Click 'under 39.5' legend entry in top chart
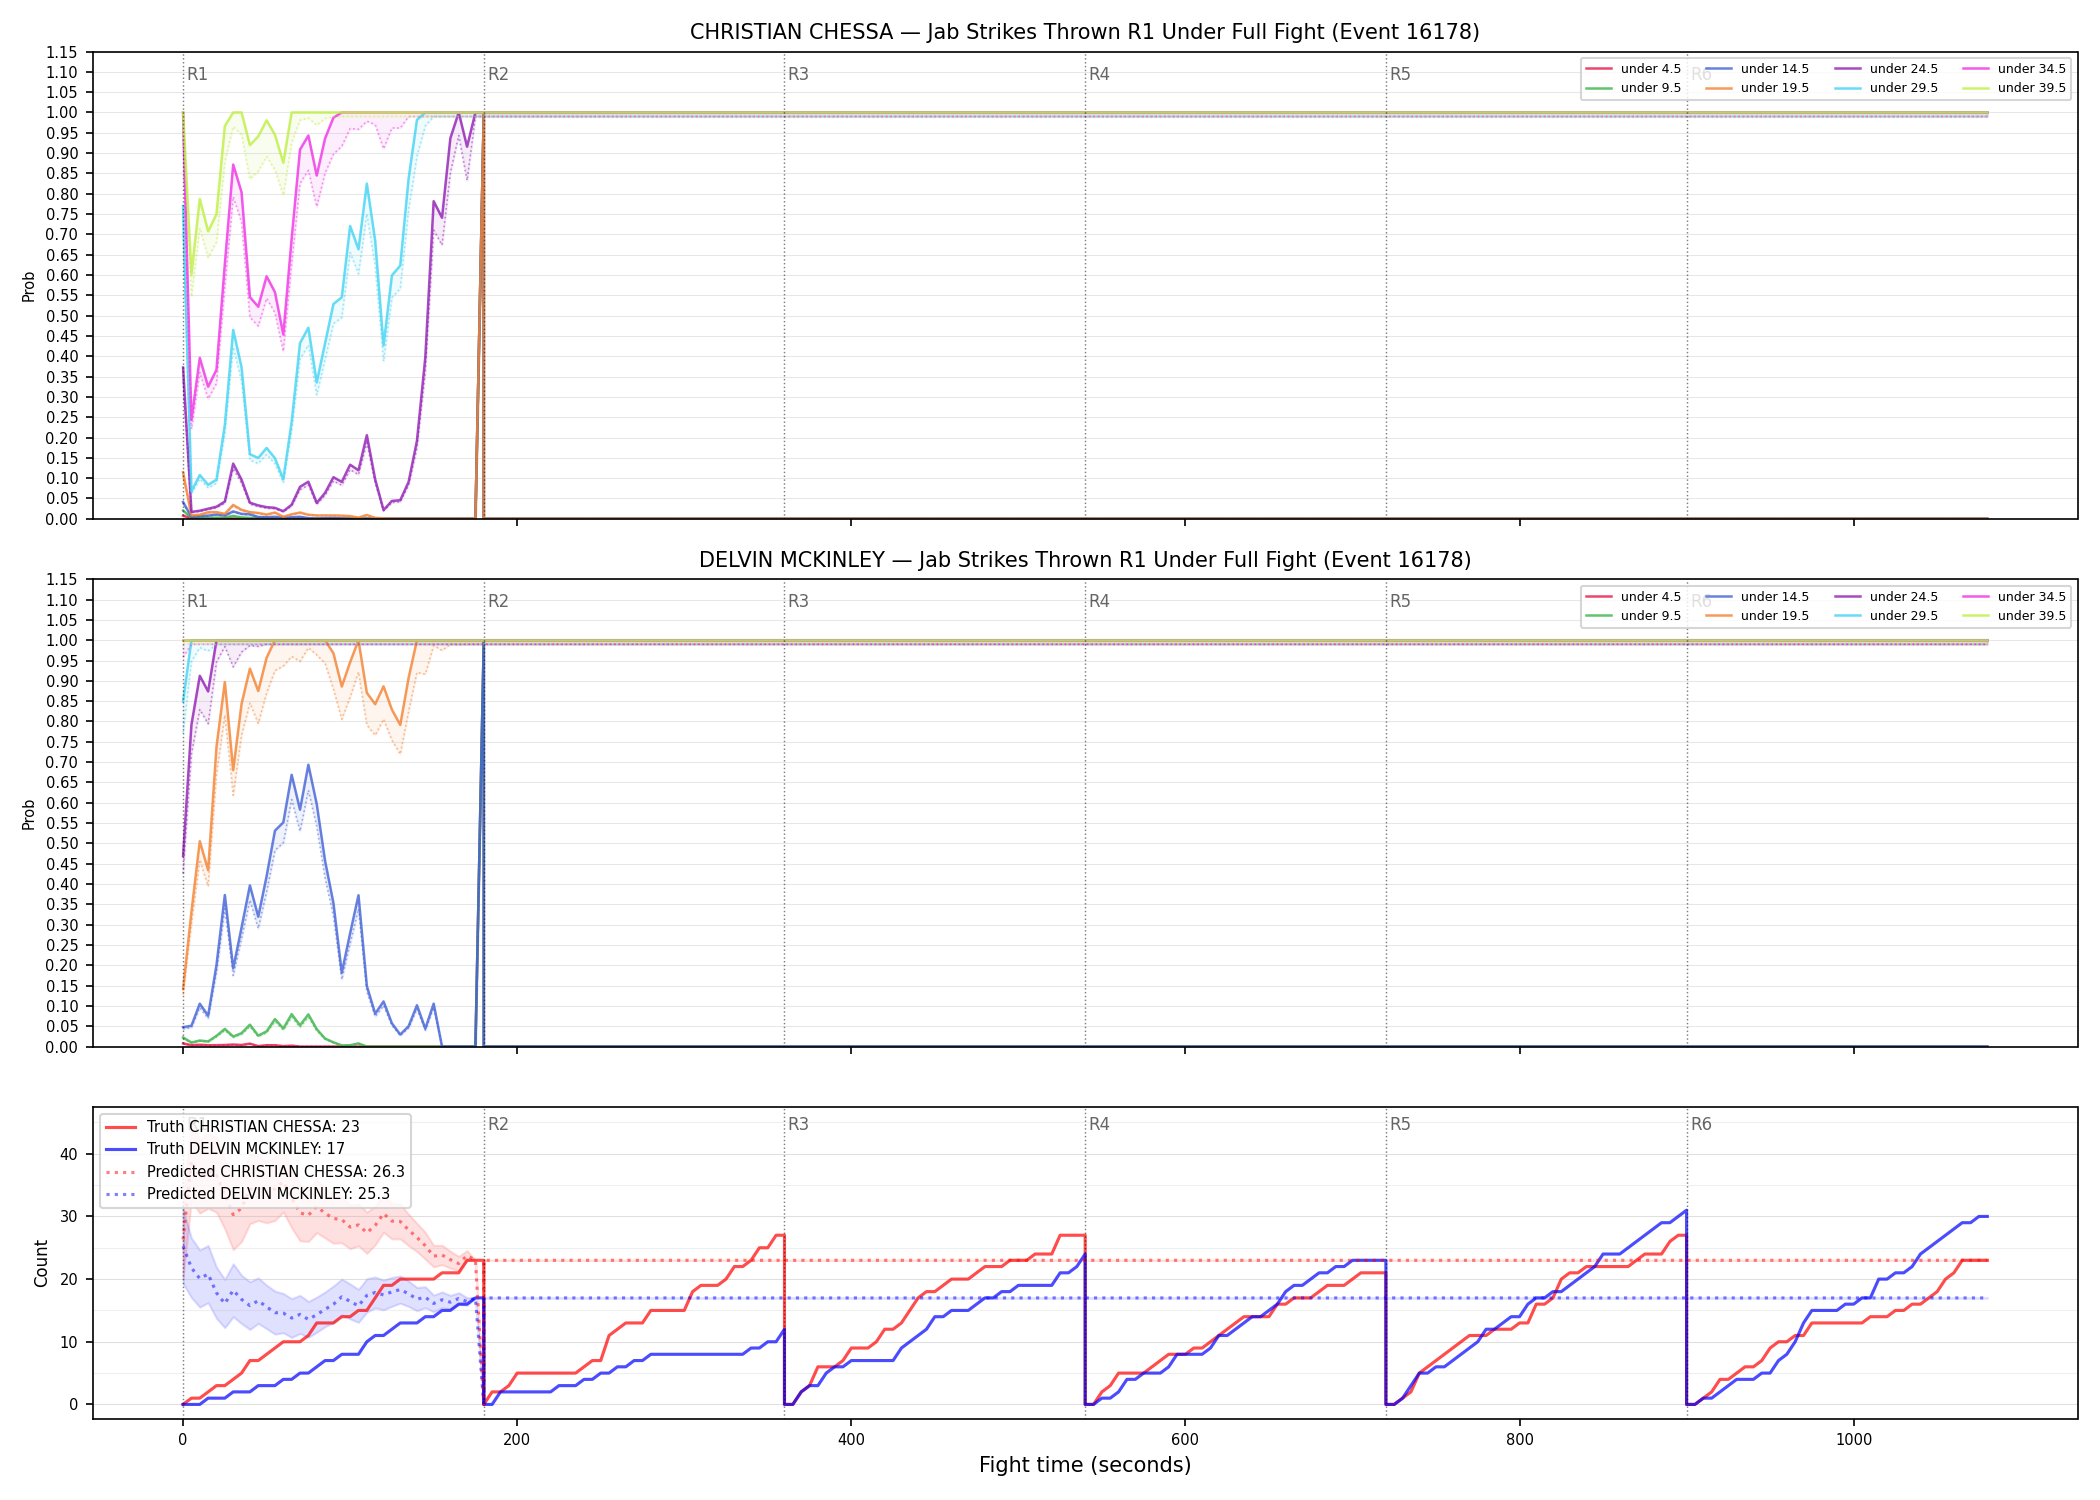Image resolution: width=2100 pixels, height=1500 pixels. coord(2014,88)
